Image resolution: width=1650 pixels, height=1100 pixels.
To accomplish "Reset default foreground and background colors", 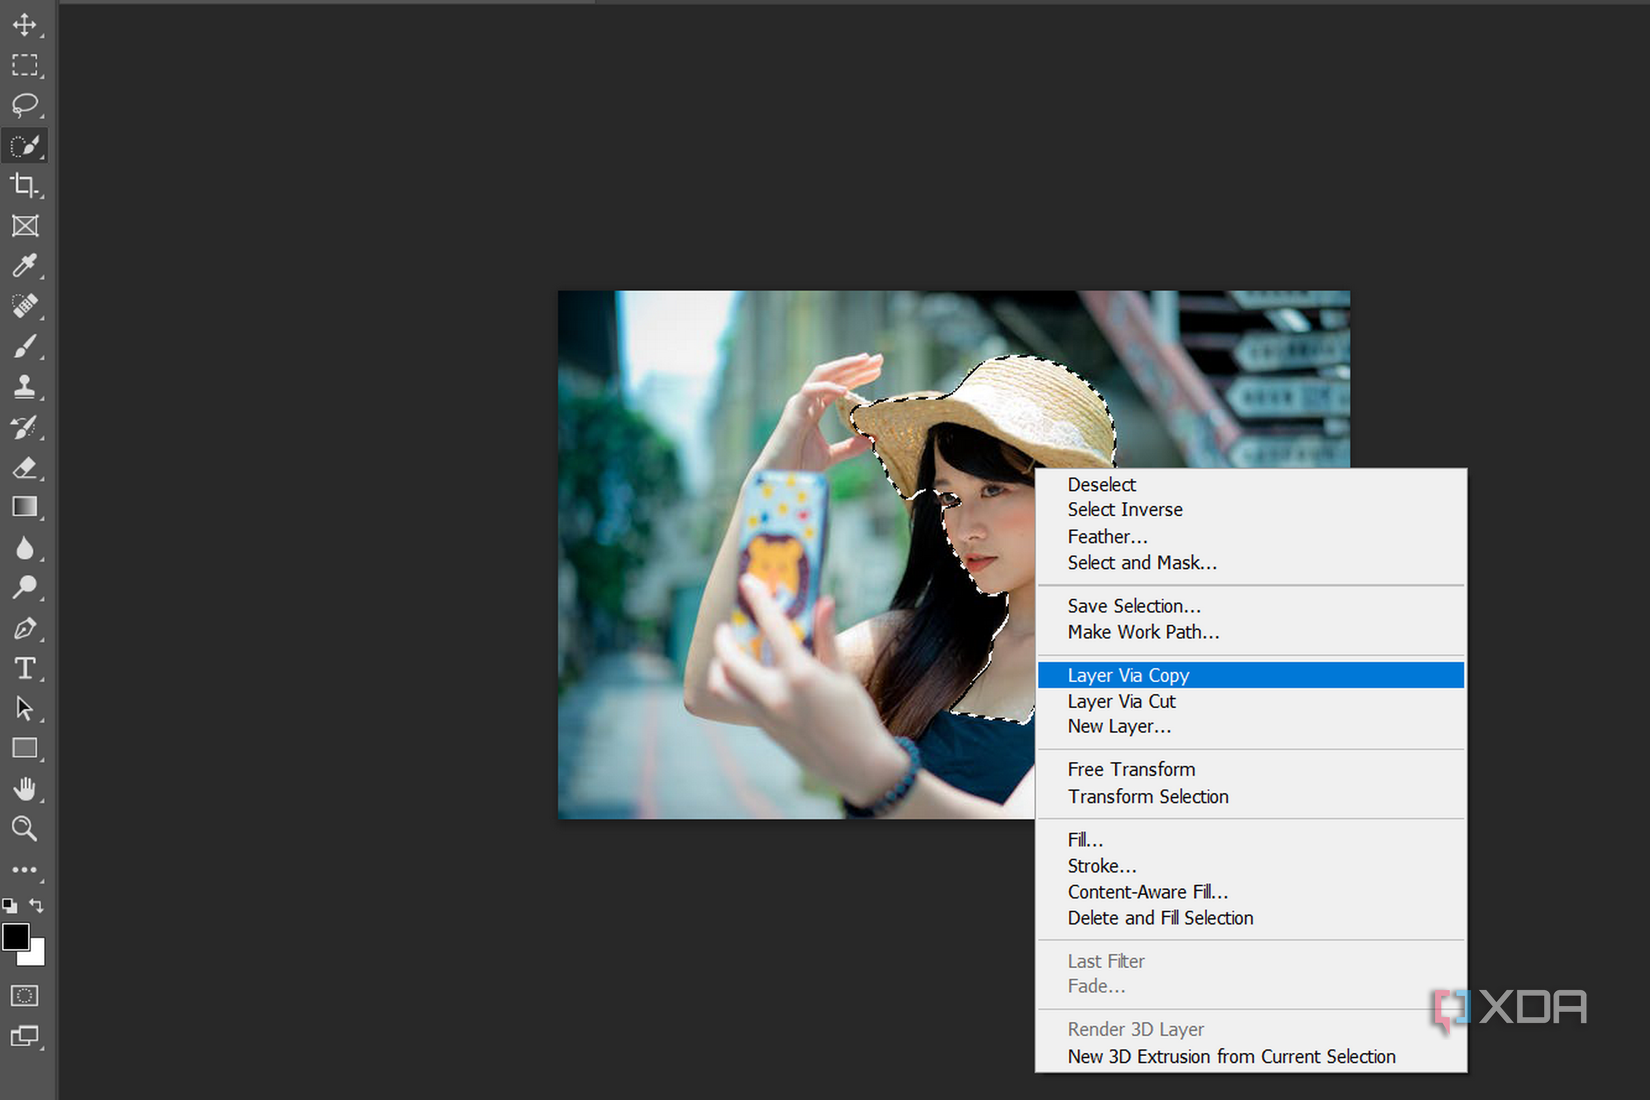I will 10,906.
